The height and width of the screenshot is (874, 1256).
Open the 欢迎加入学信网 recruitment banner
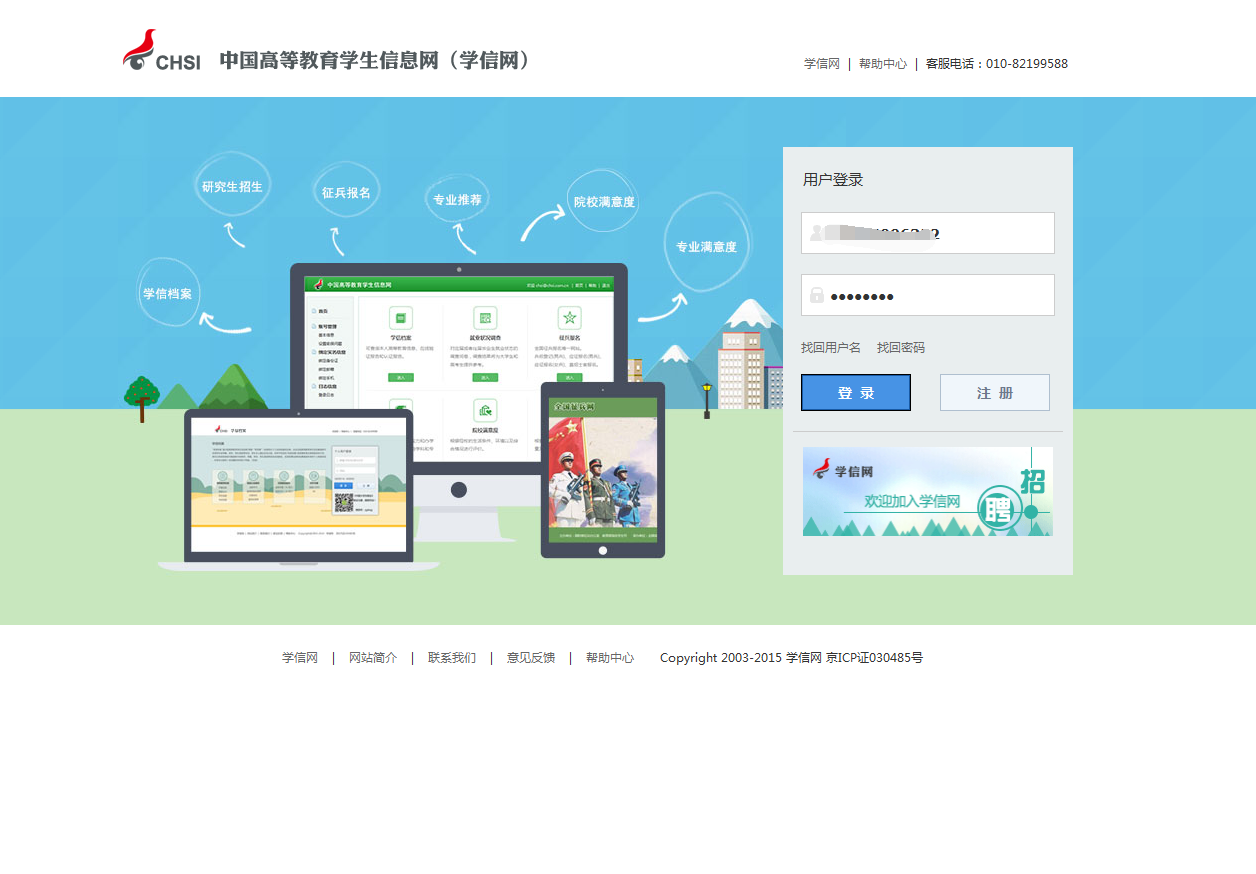point(928,491)
